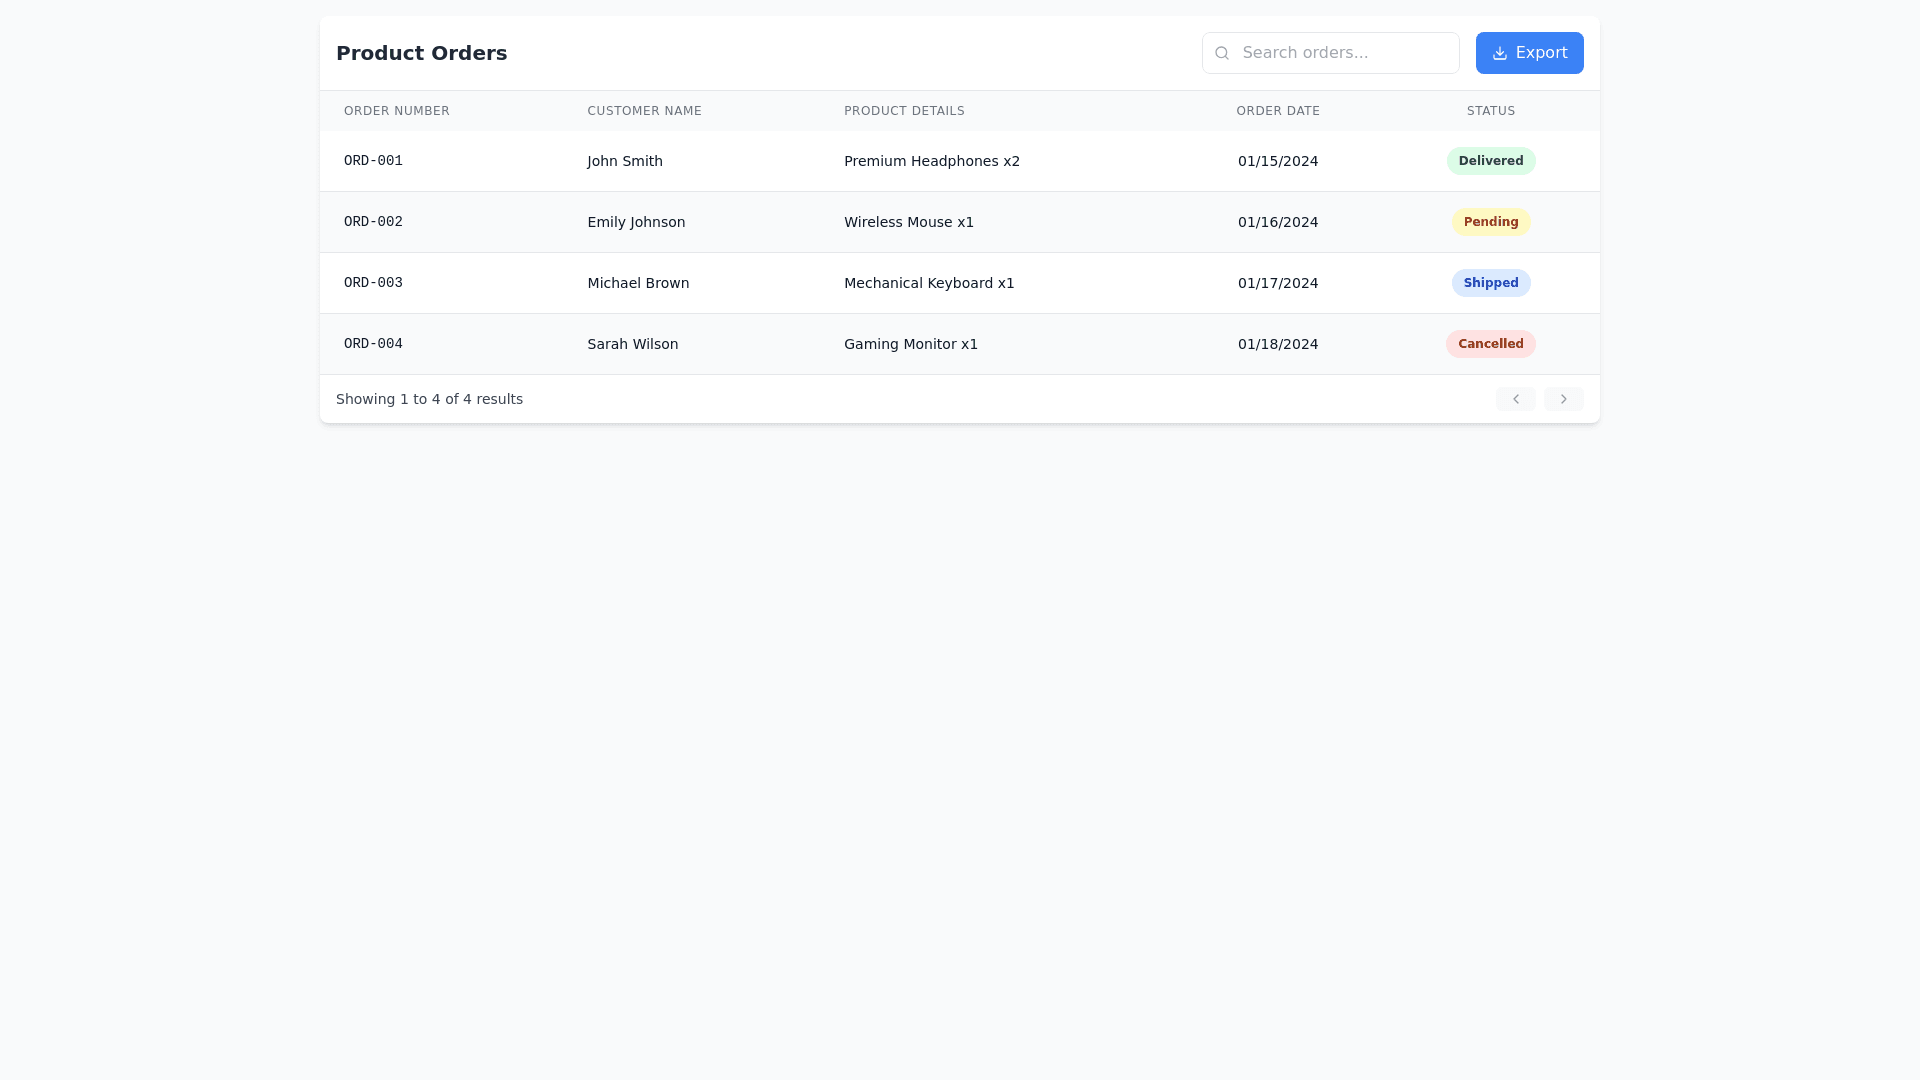Click the 01/17/2024 order date
Image resolution: width=1920 pixels, height=1080 pixels.
tap(1277, 283)
